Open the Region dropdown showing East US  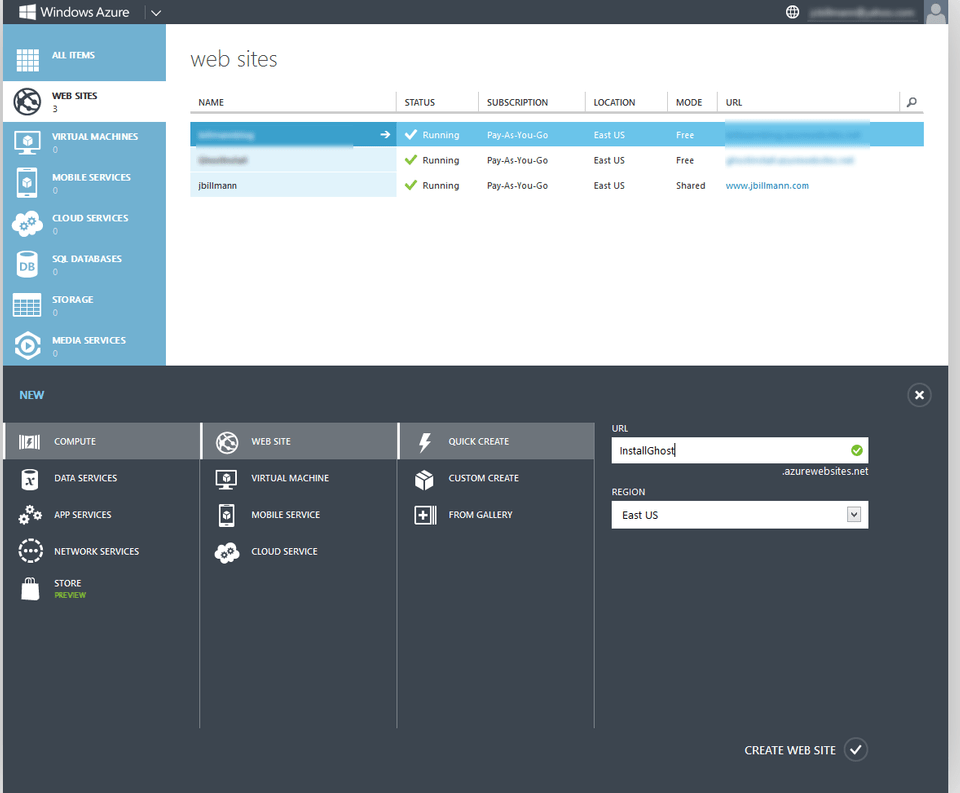point(740,514)
